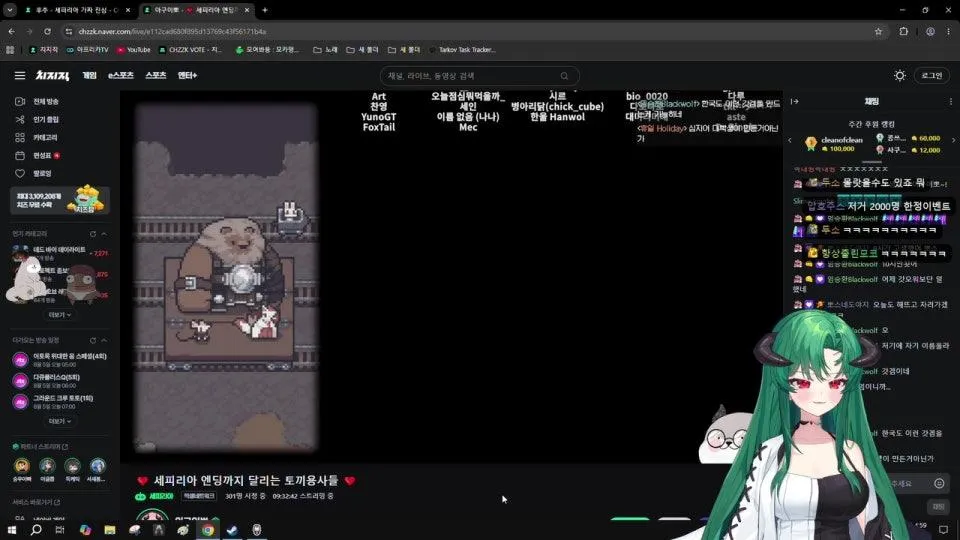The width and height of the screenshot is (960, 540).
Task: Refresh the 인기 카테고리 list
Action: point(93,234)
